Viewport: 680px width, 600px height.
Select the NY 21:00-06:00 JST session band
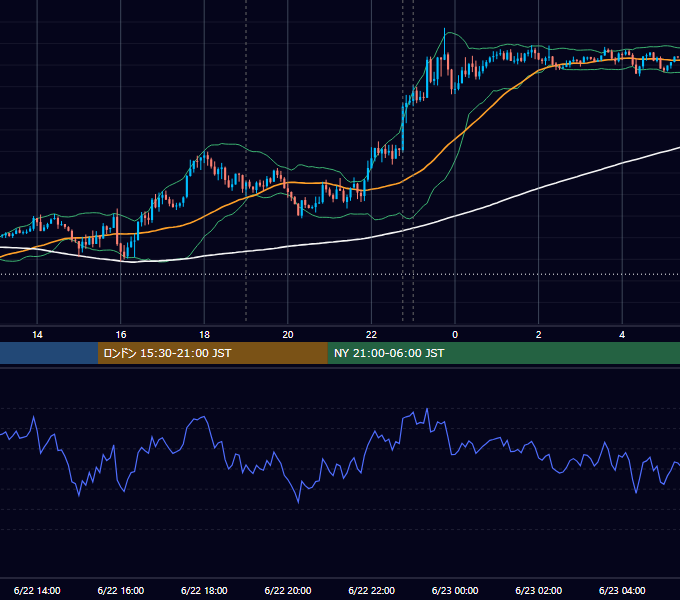pos(503,353)
